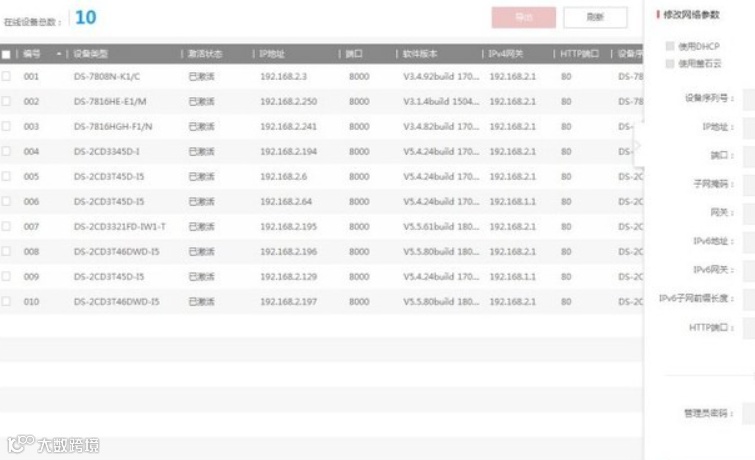The image size is (755, 460).
Task: Select device DS-2CD3345D-I
Action: 106,152
